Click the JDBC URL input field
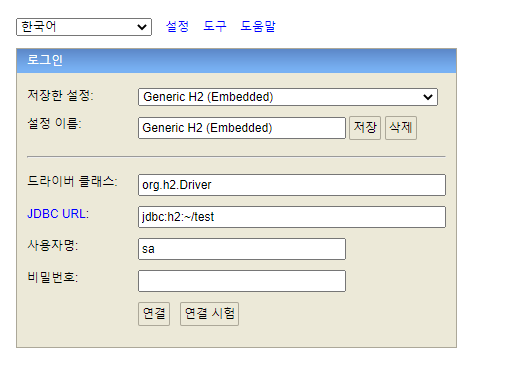The height and width of the screenshot is (366, 505). (x=292, y=217)
